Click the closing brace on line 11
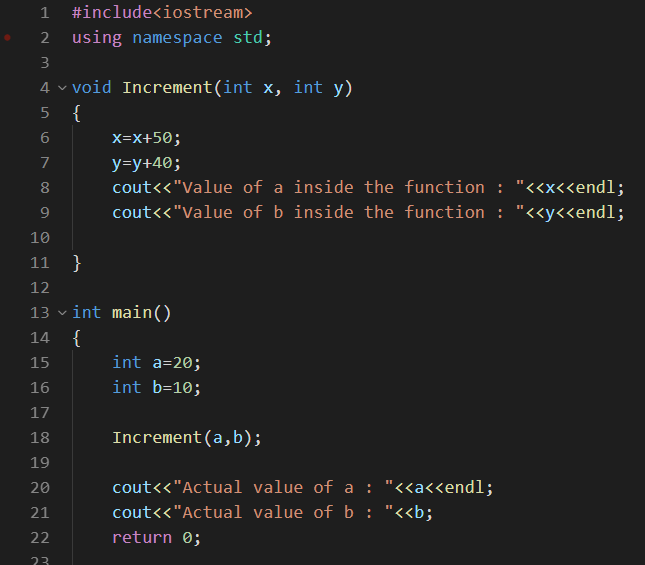 77,263
